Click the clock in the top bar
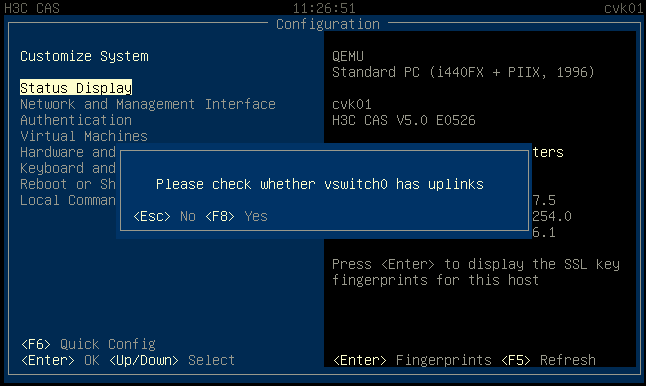 324,8
